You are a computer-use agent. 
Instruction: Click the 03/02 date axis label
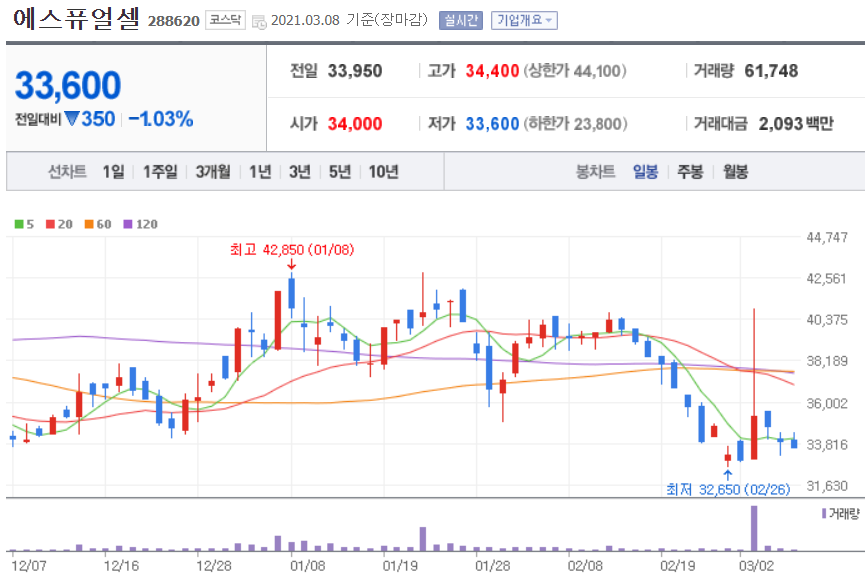coord(756,566)
